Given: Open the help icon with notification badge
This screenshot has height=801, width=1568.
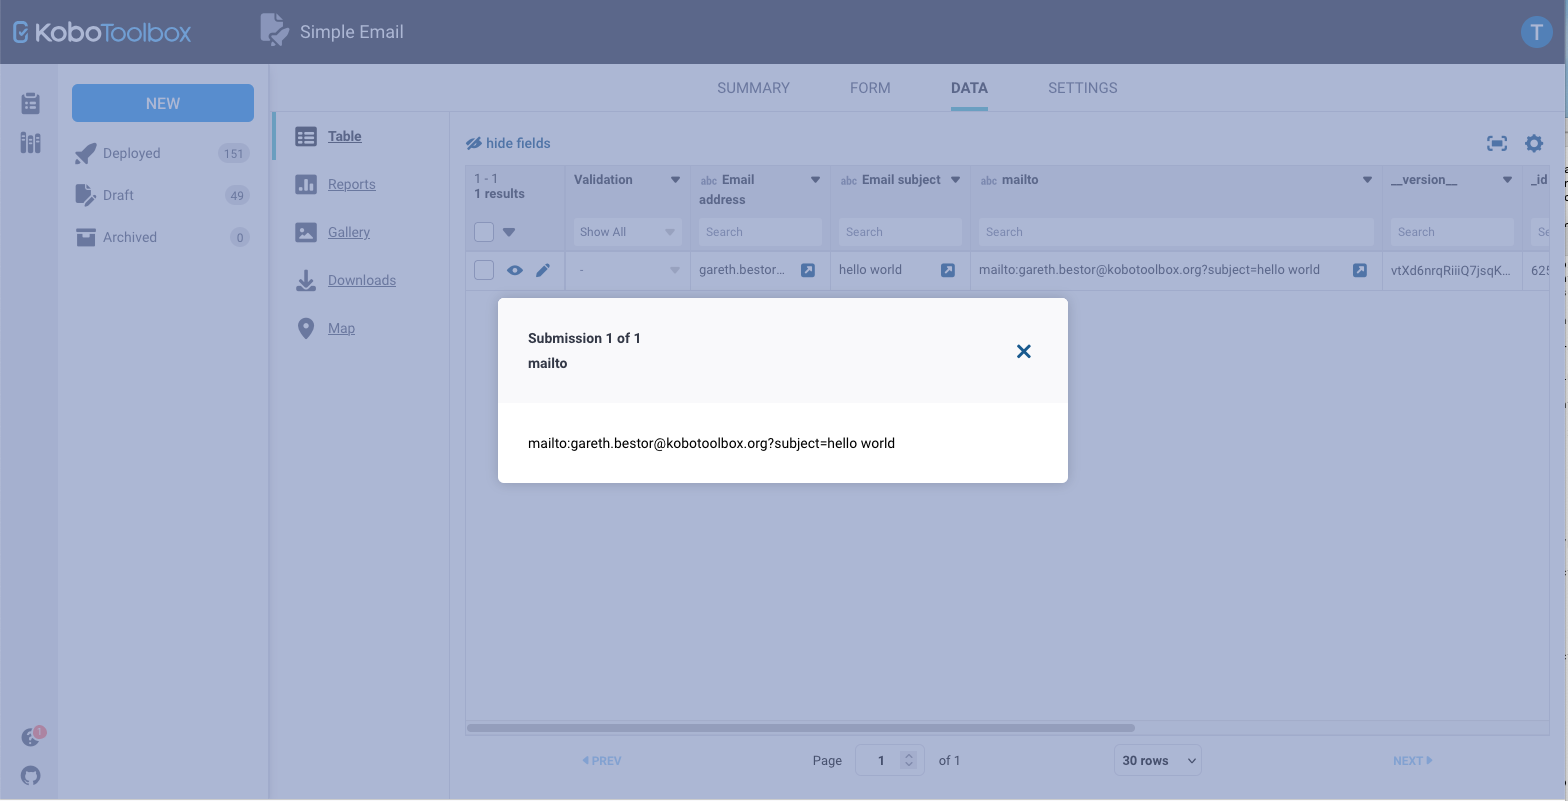Looking at the screenshot, I should click(x=31, y=738).
